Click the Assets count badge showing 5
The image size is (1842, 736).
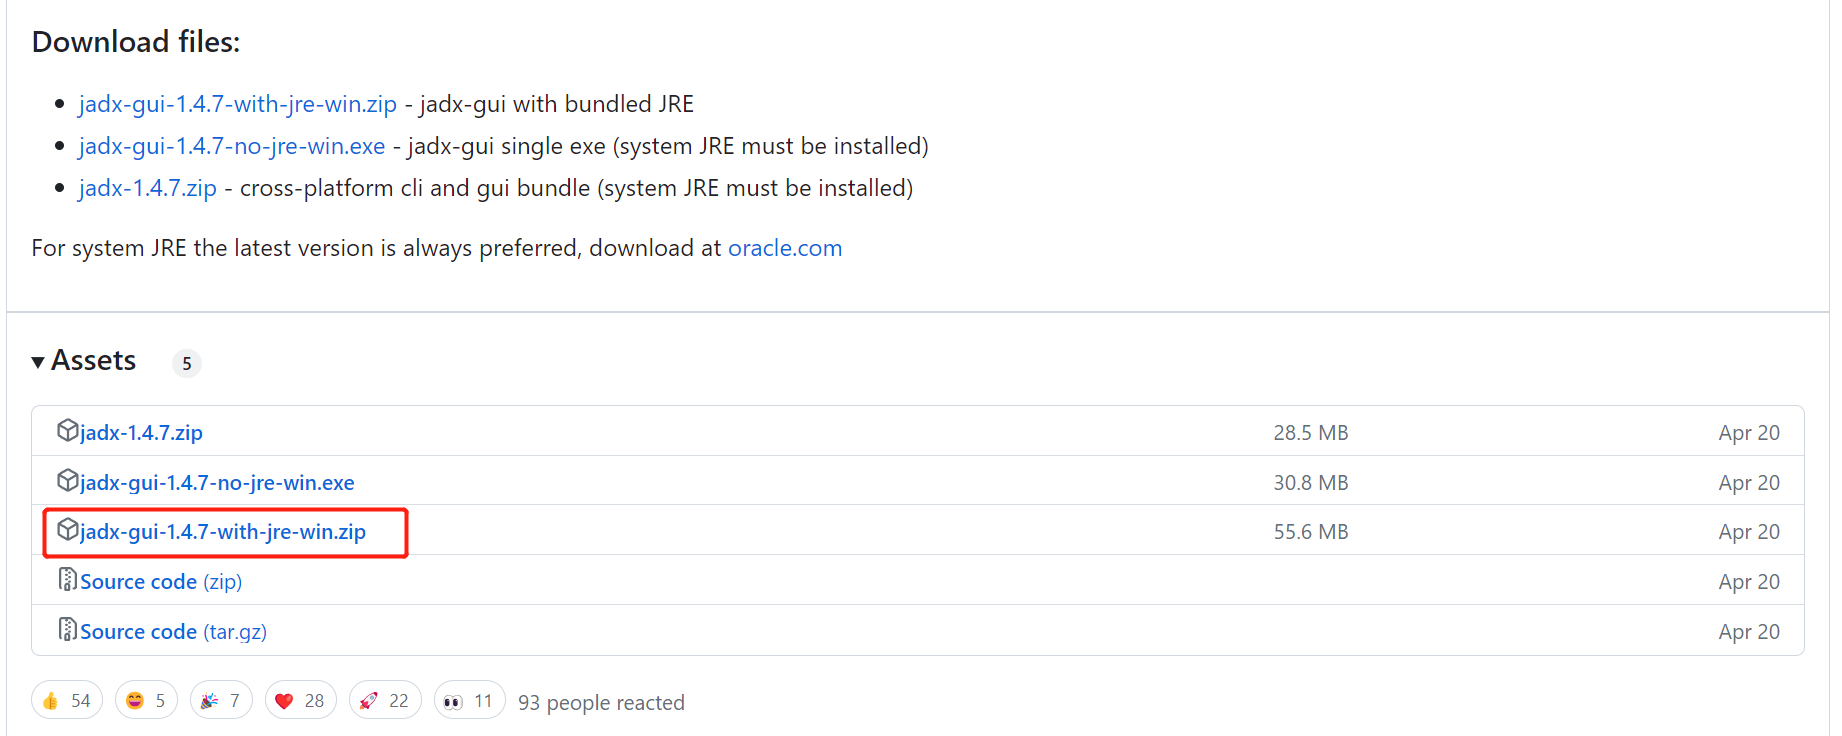(187, 364)
